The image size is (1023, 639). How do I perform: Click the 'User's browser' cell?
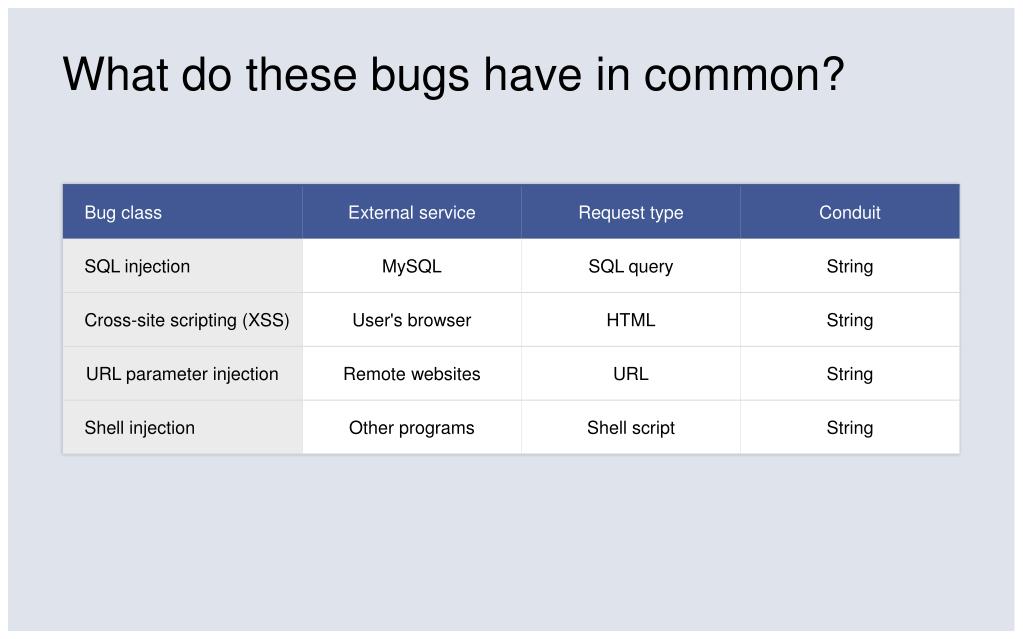click(x=412, y=320)
